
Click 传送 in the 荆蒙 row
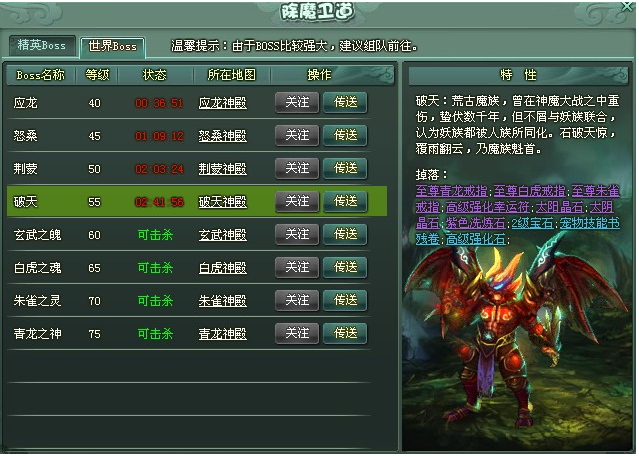[x=345, y=168]
